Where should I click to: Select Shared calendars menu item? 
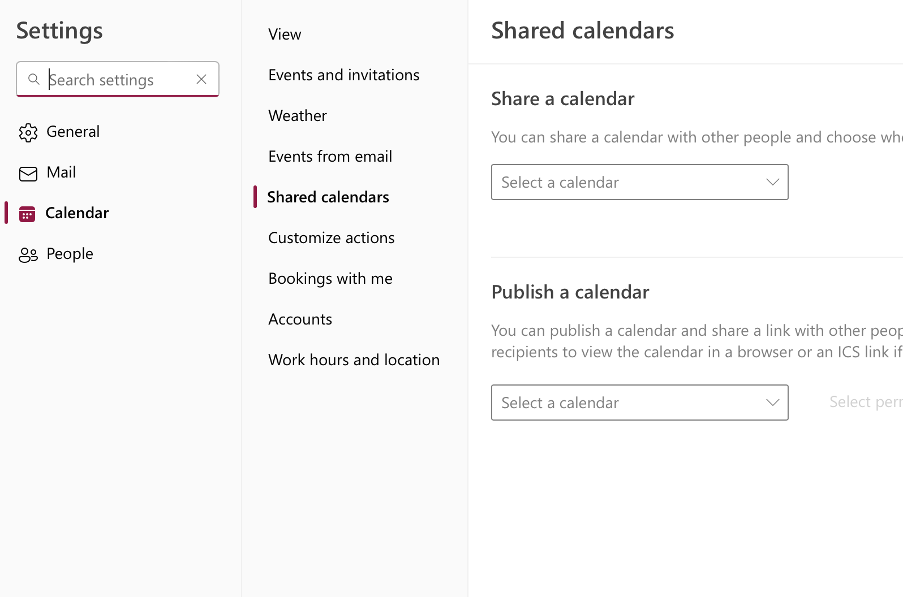[x=328, y=197]
